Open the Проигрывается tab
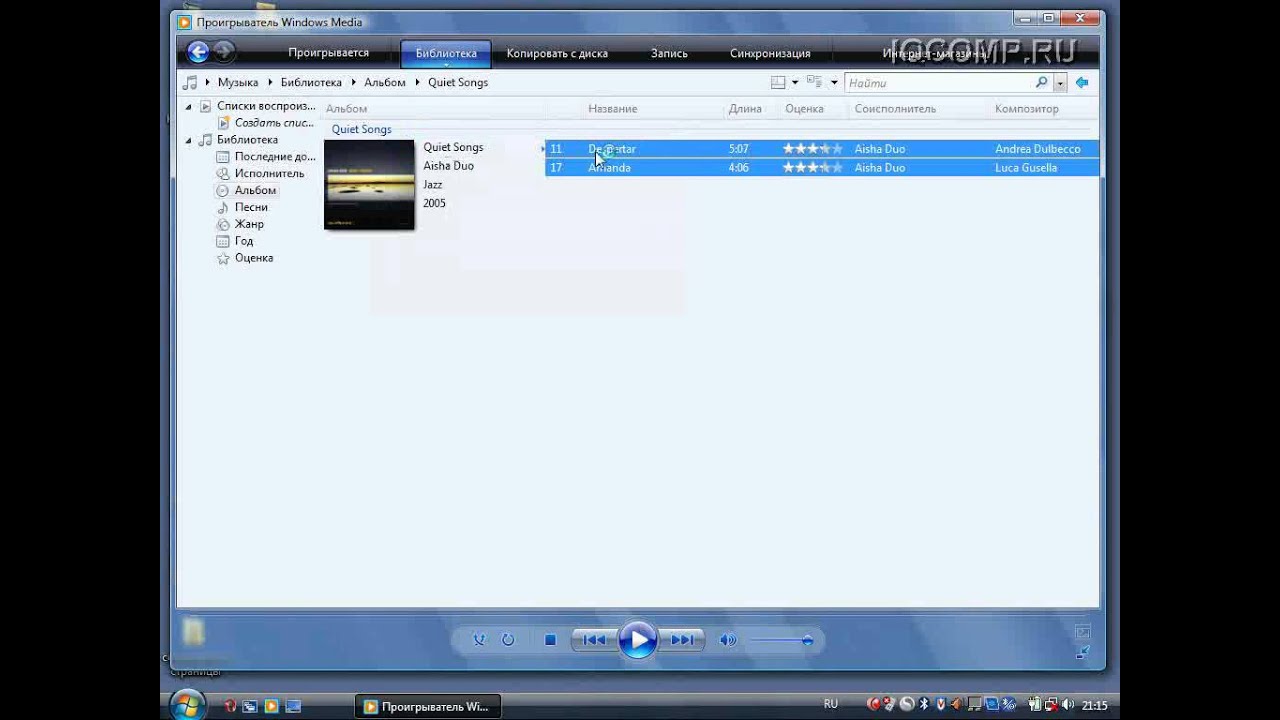The height and width of the screenshot is (720, 1280). 329,53
